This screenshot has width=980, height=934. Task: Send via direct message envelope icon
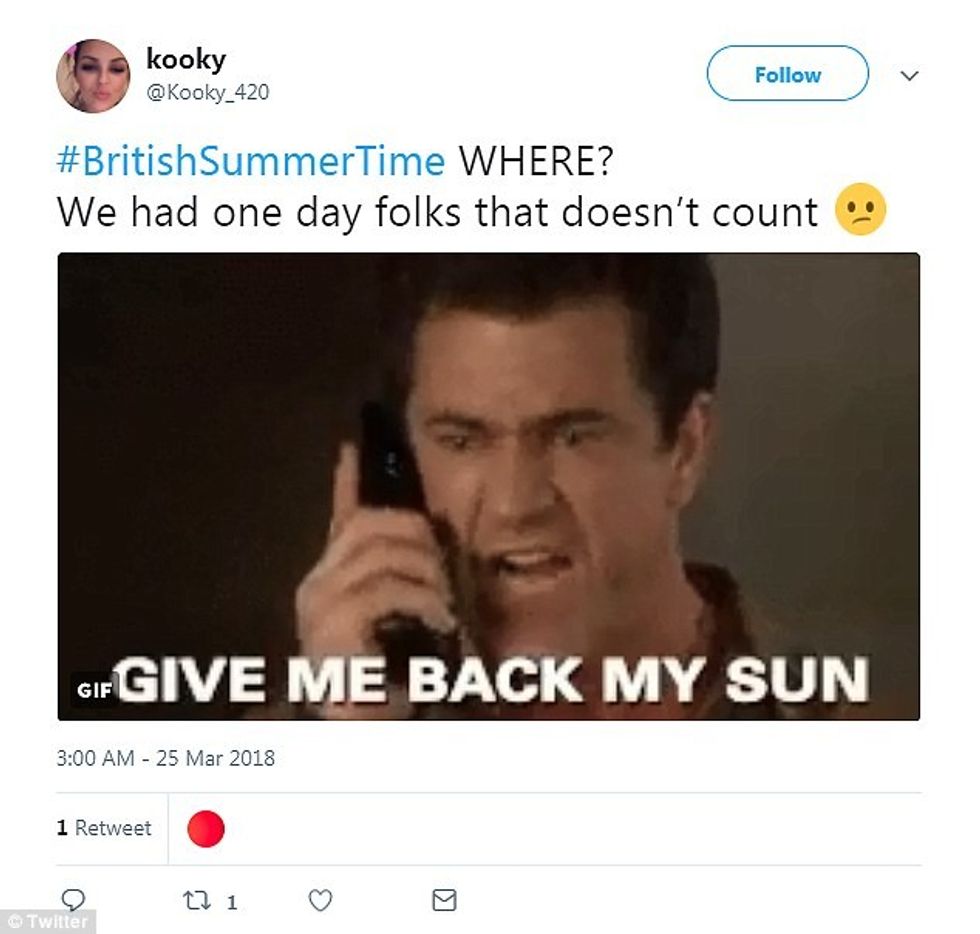coord(444,900)
